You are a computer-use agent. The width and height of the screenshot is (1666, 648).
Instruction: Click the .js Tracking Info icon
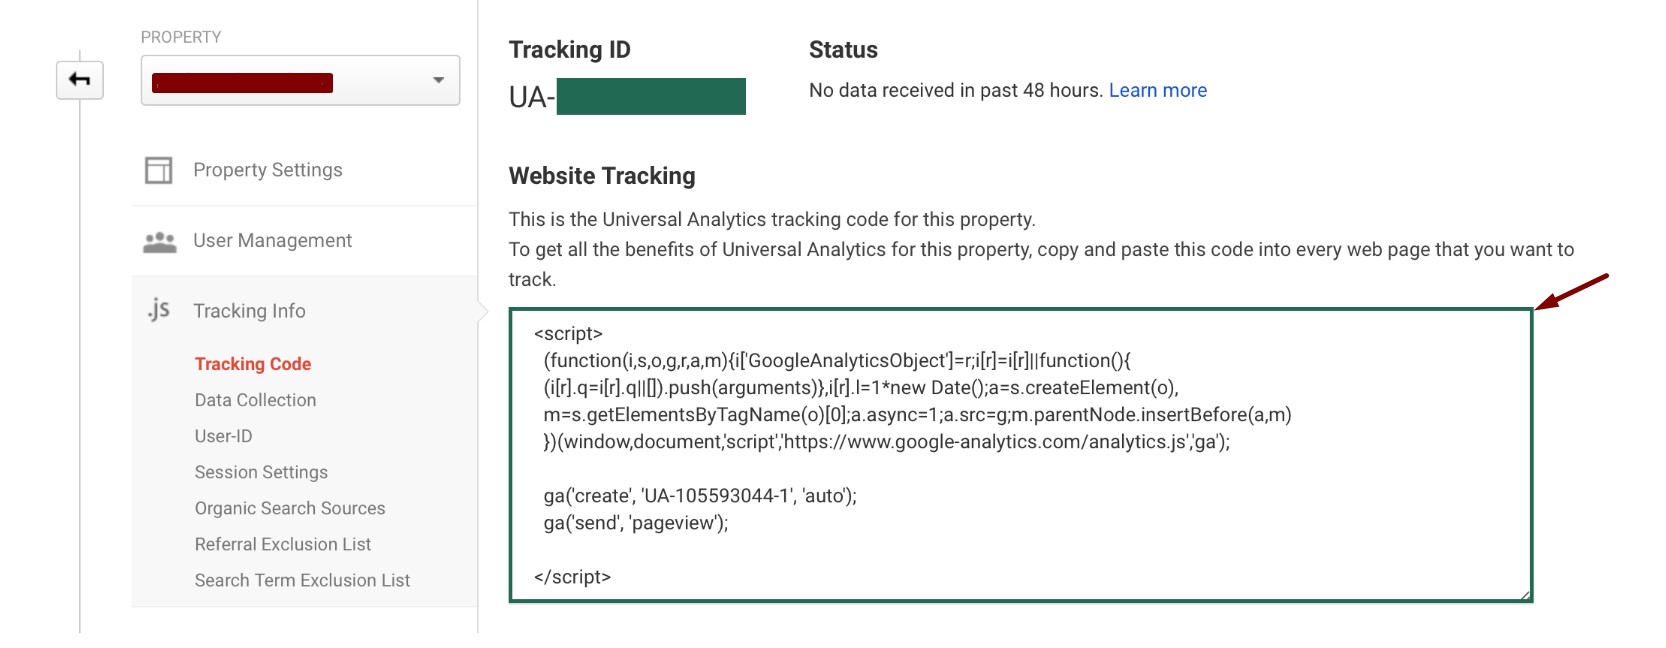pyautogui.click(x=158, y=310)
